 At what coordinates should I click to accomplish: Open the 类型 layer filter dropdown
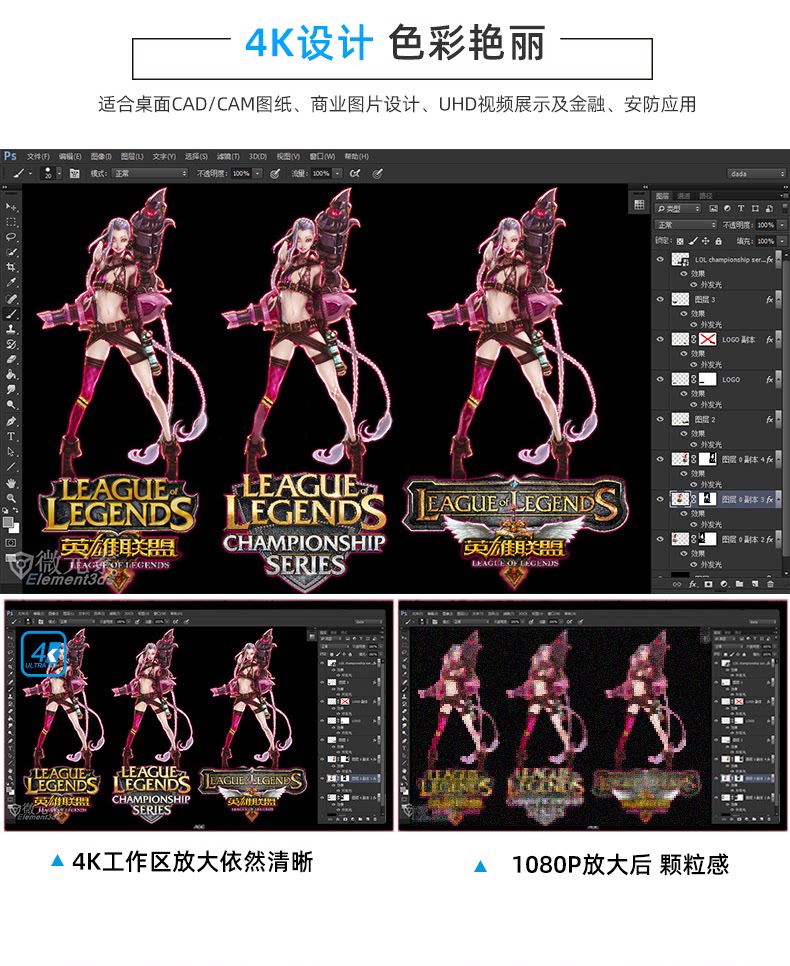tap(678, 209)
